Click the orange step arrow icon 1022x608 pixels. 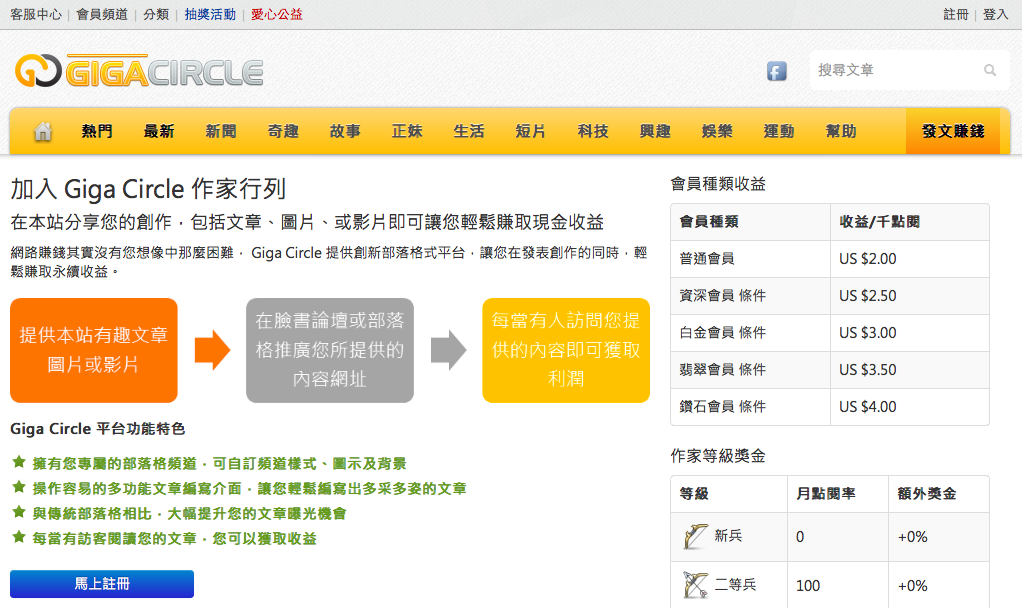point(212,350)
